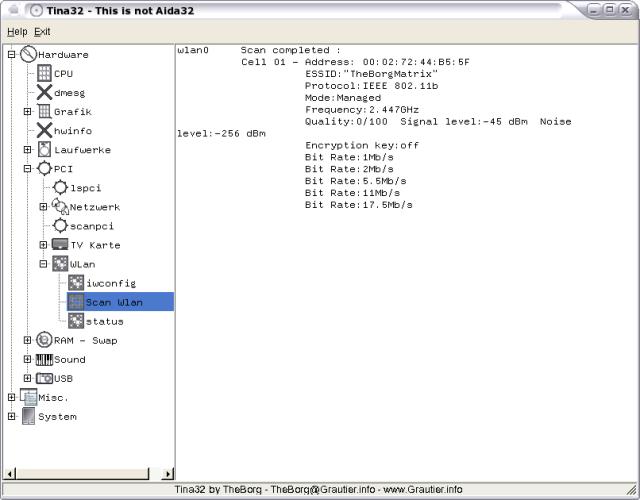The image size is (640, 500).
Task: Click the scanpci gear icon
Action: click(60, 226)
